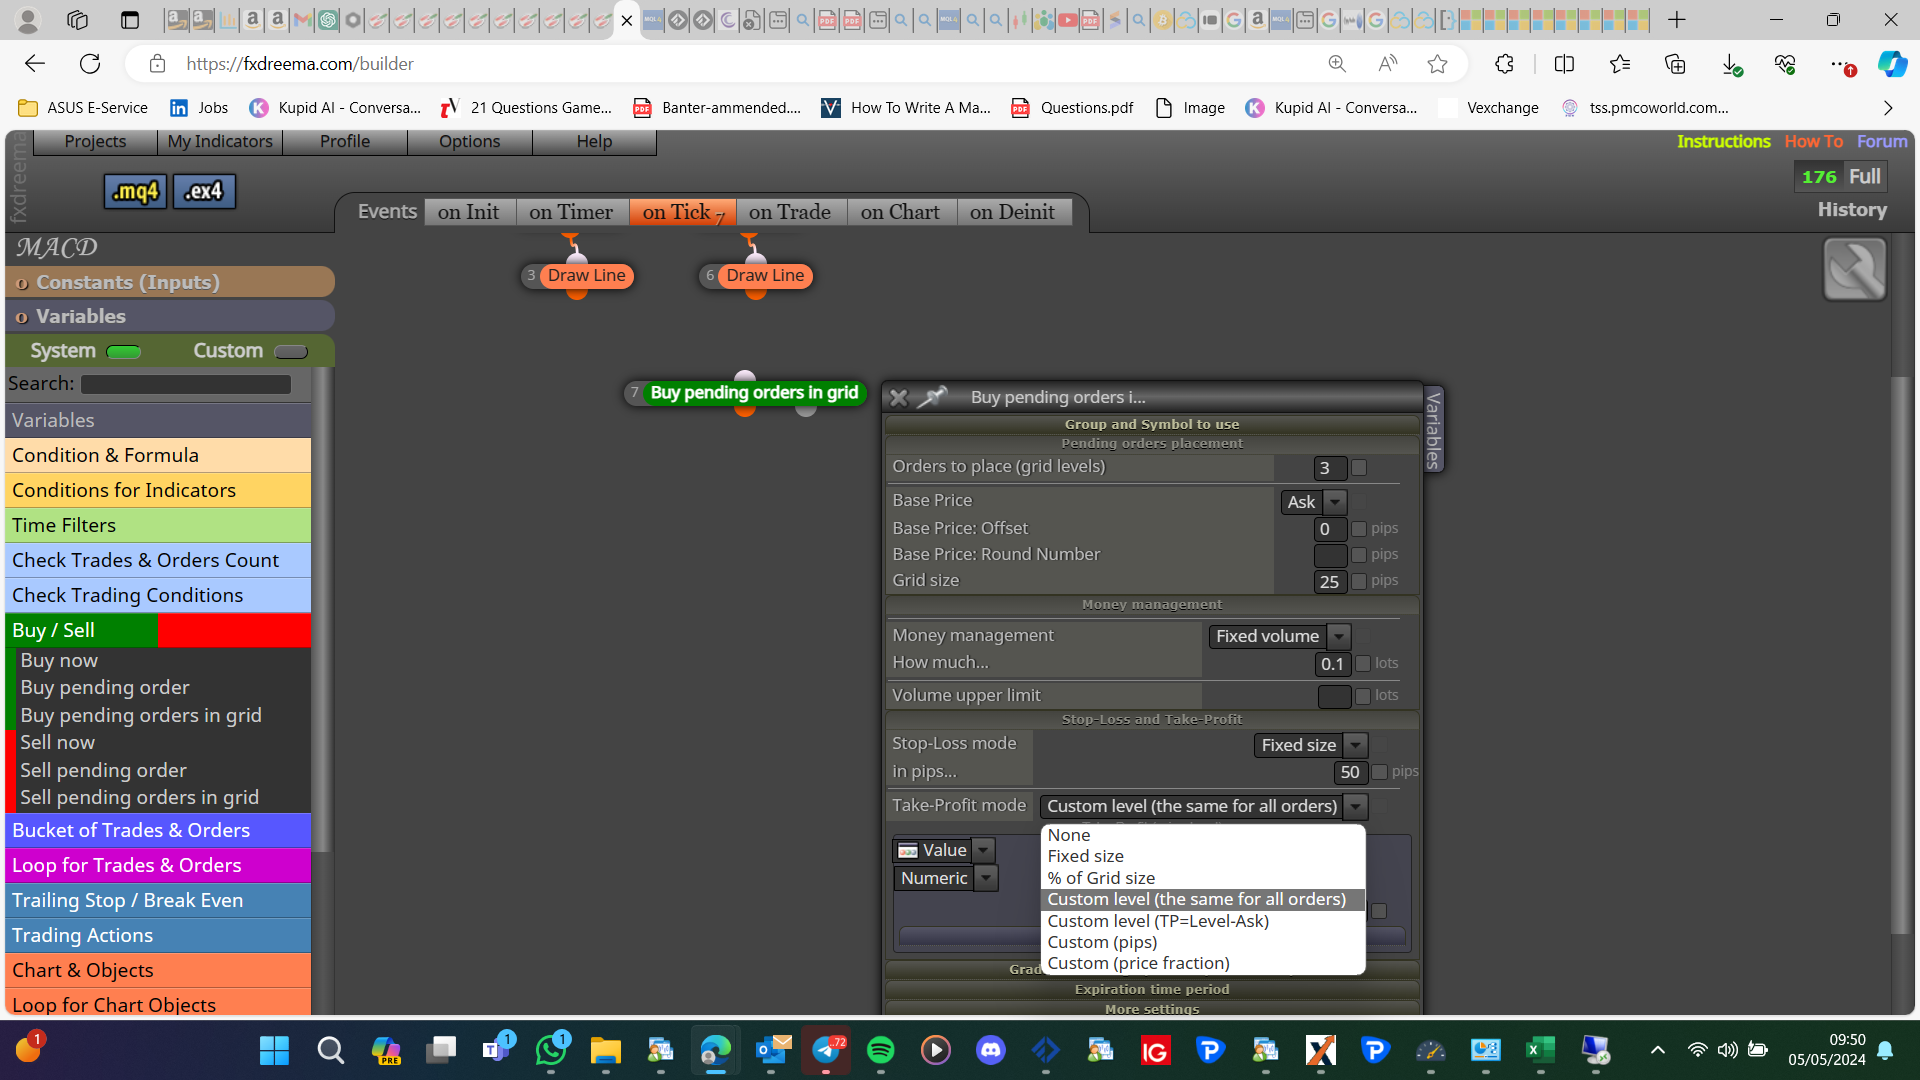
Task: Open Microsoft Teams from the taskbar
Action: (495, 1050)
